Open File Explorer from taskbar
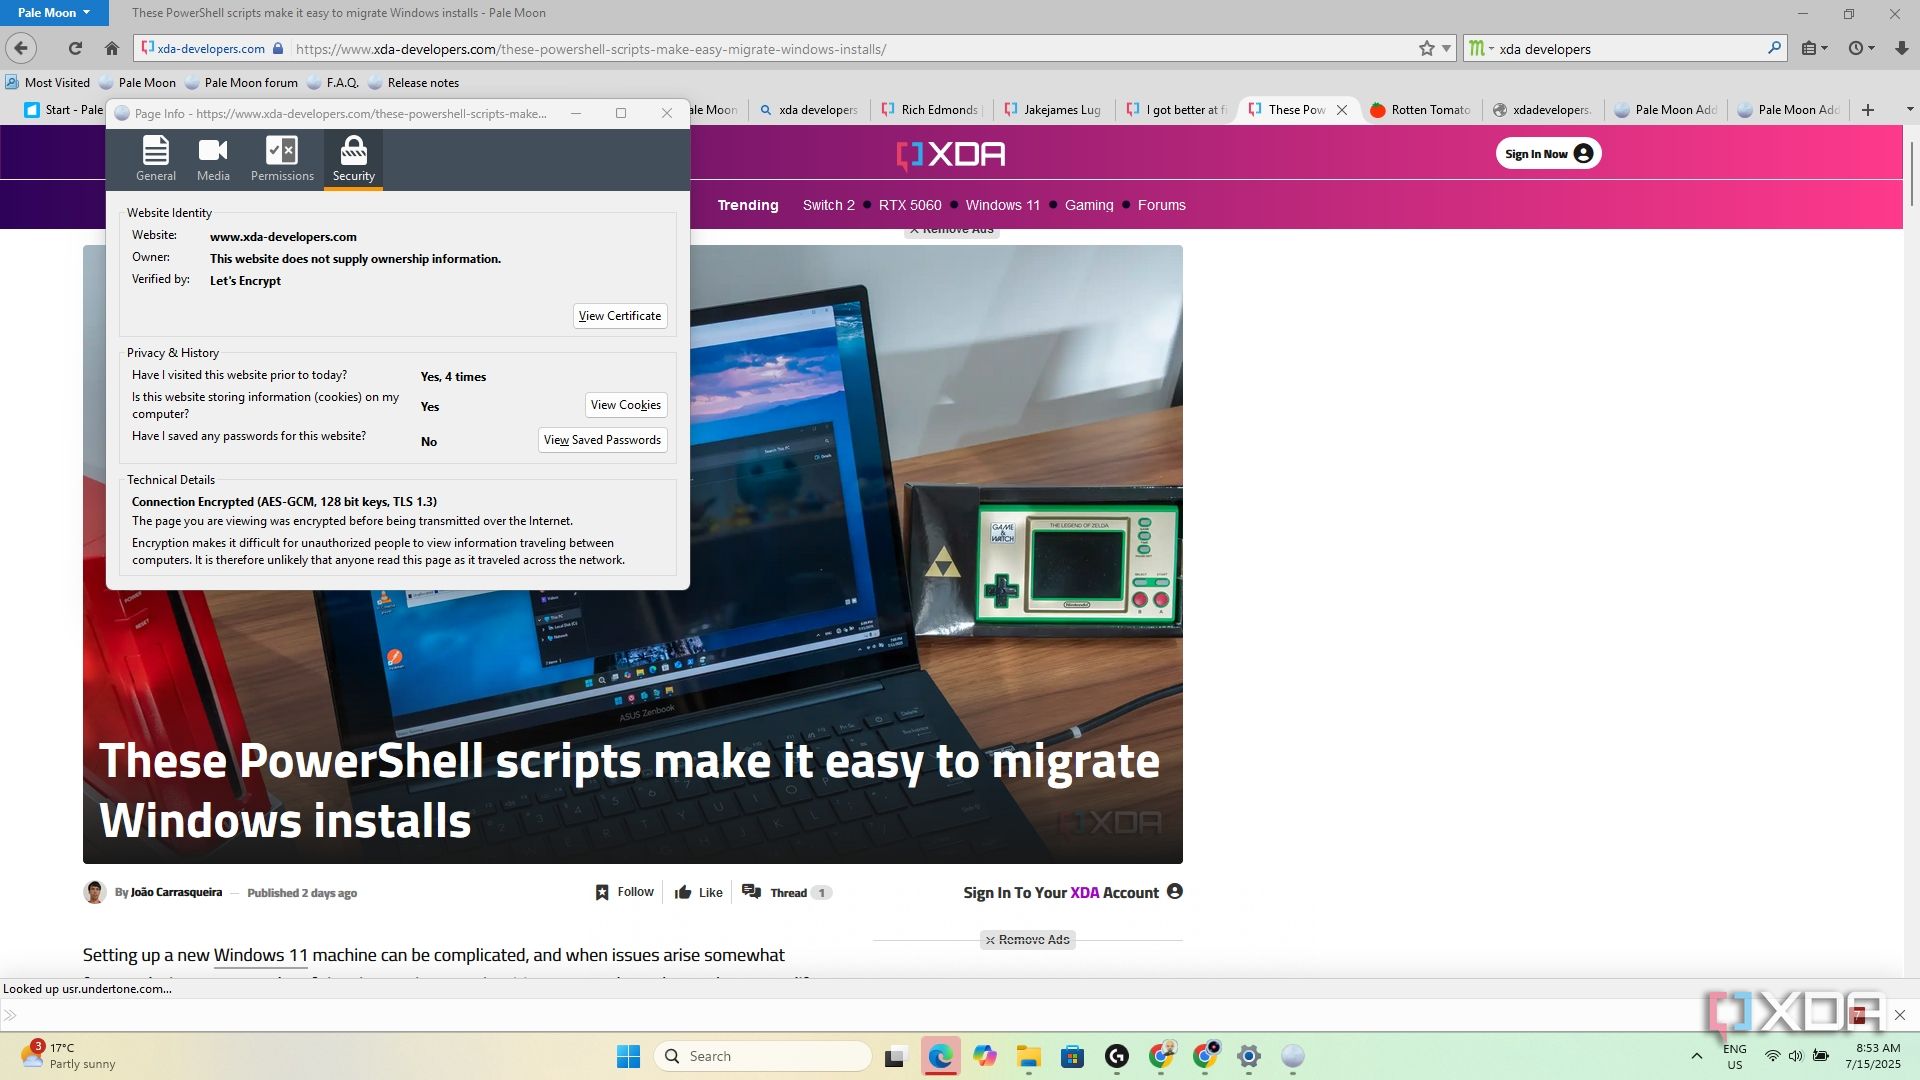 pyautogui.click(x=1029, y=1056)
